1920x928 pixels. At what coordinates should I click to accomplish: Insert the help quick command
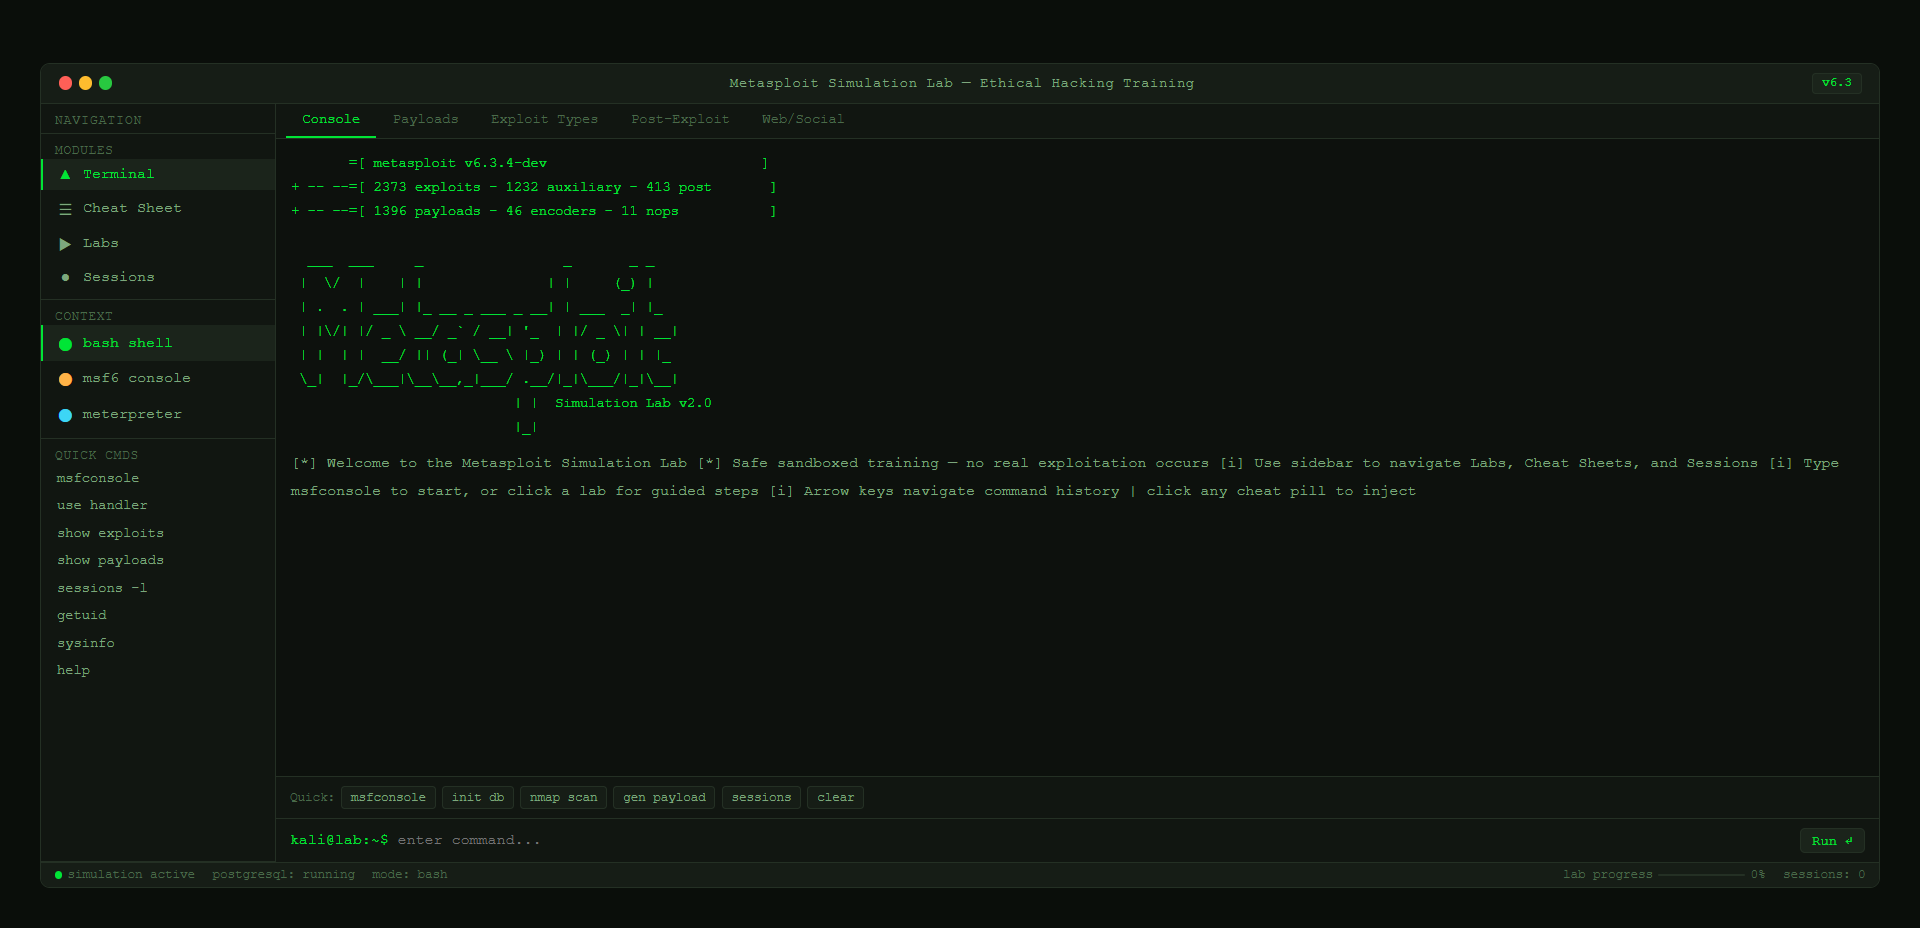pyautogui.click(x=73, y=670)
